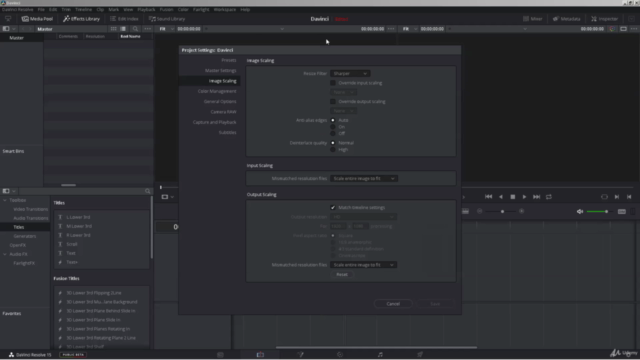The height and width of the screenshot is (360, 640).
Task: Click the Stop playback button
Action: click(513, 197)
